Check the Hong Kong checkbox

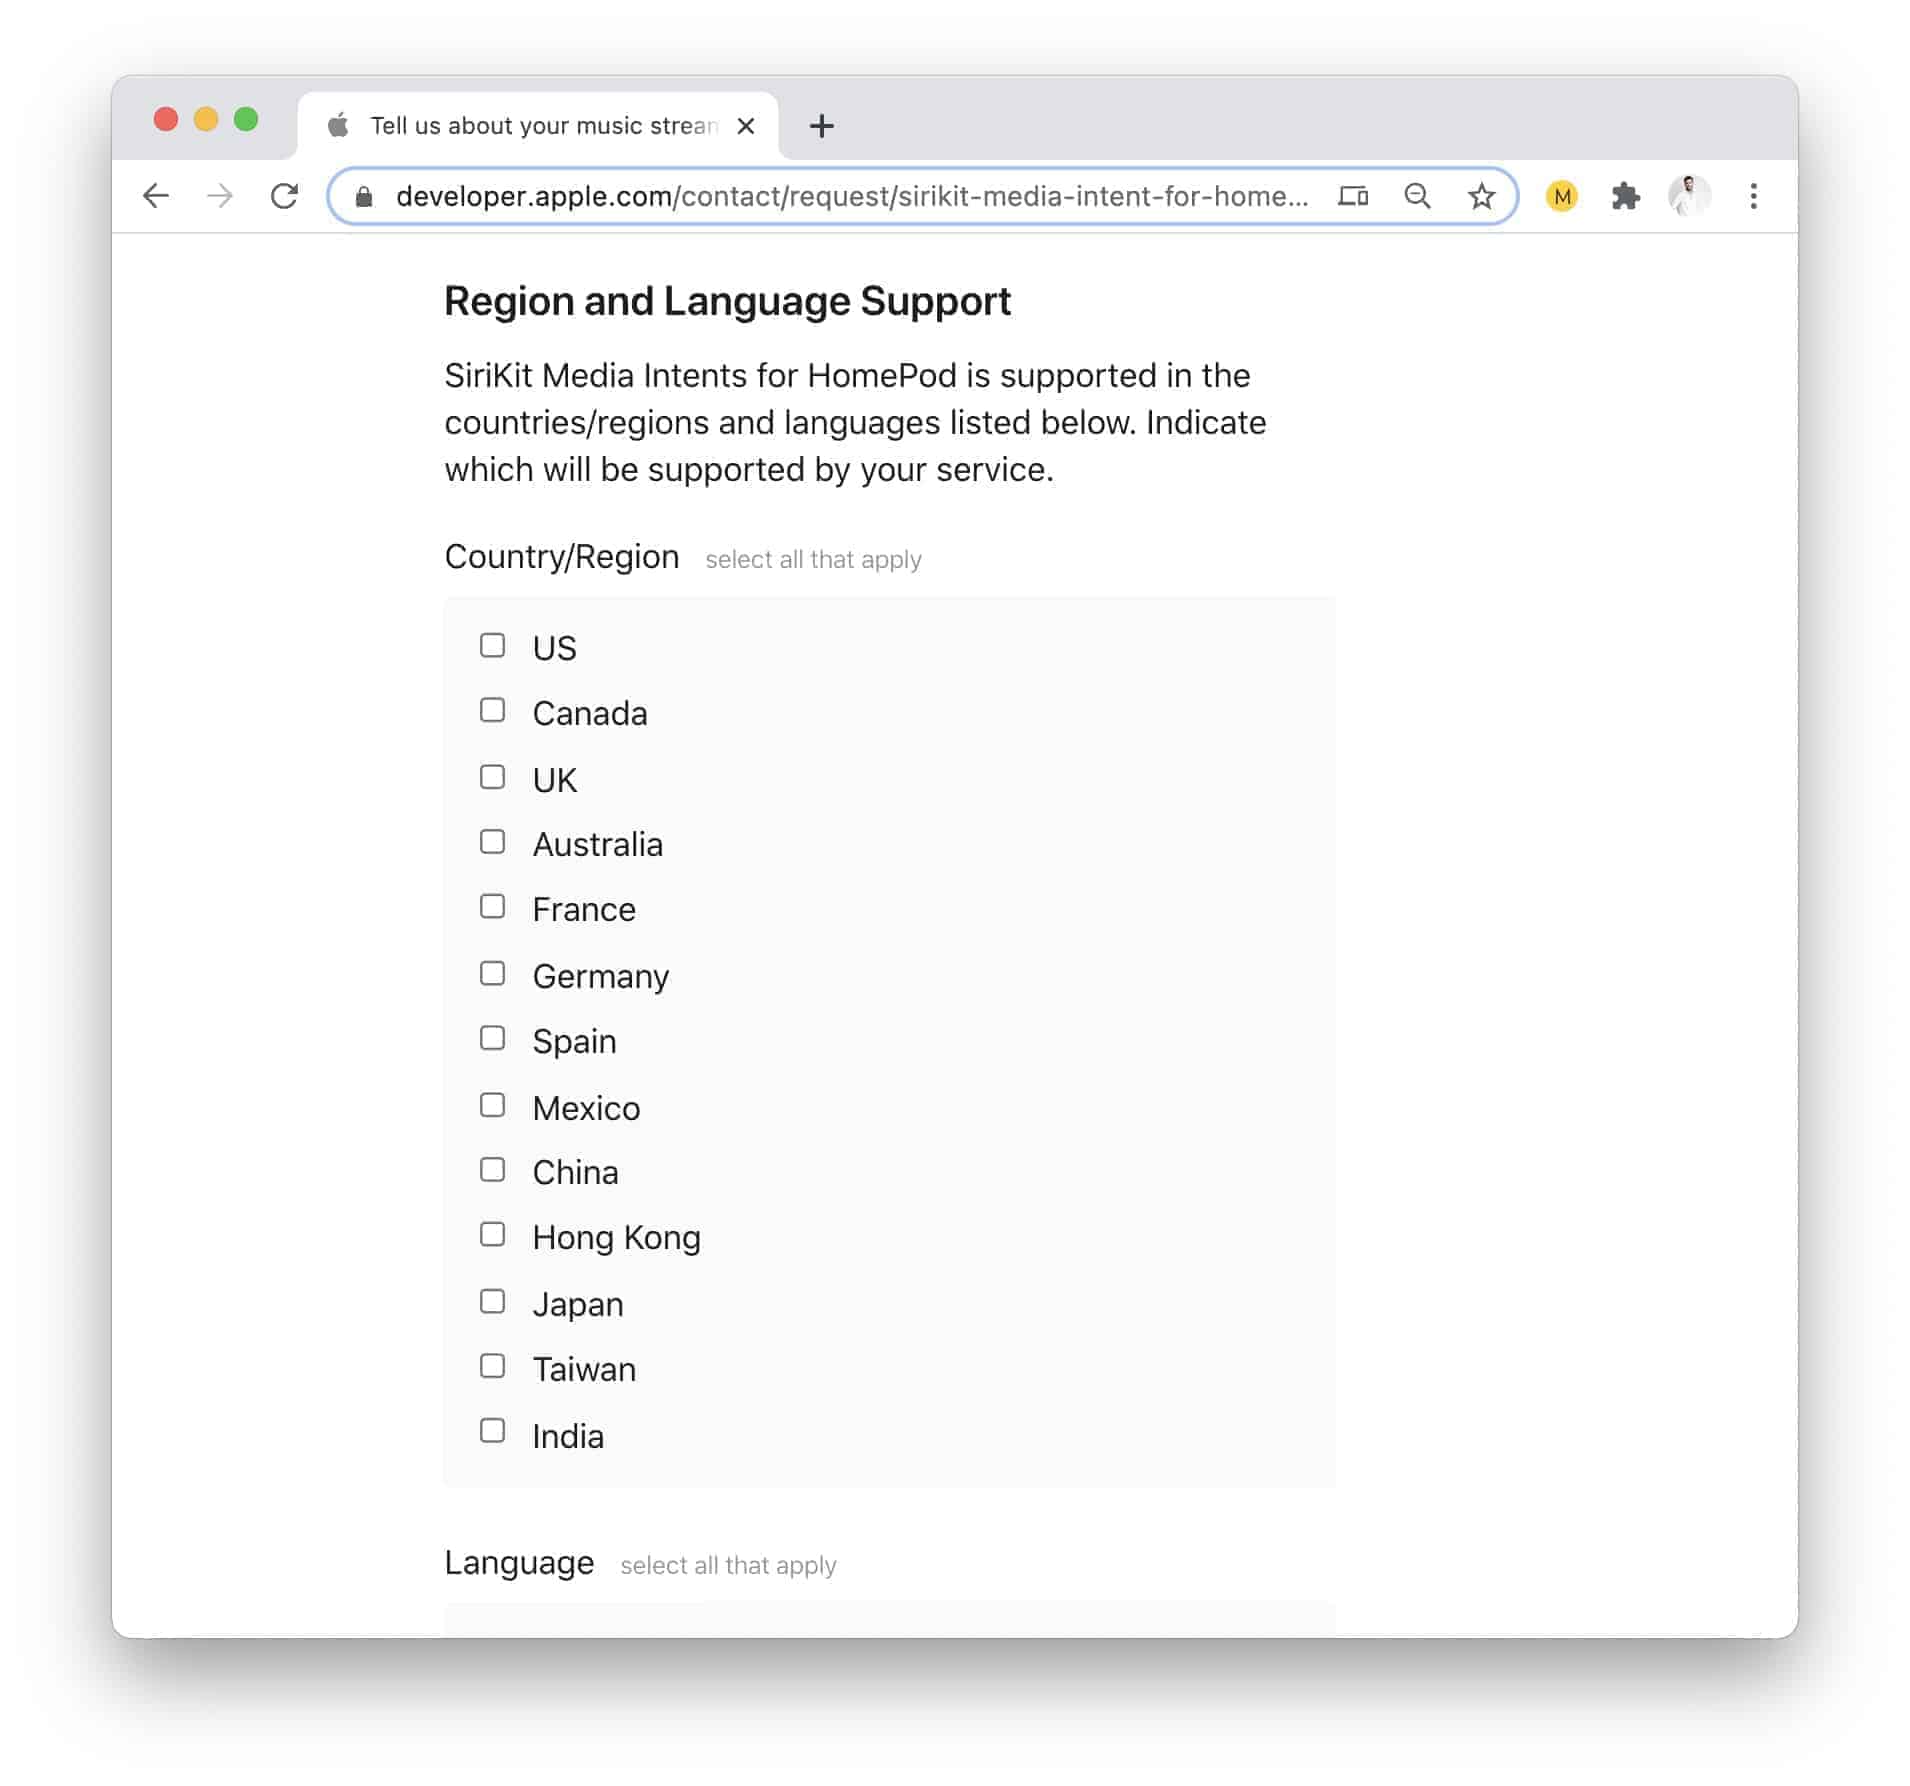[x=492, y=1235]
